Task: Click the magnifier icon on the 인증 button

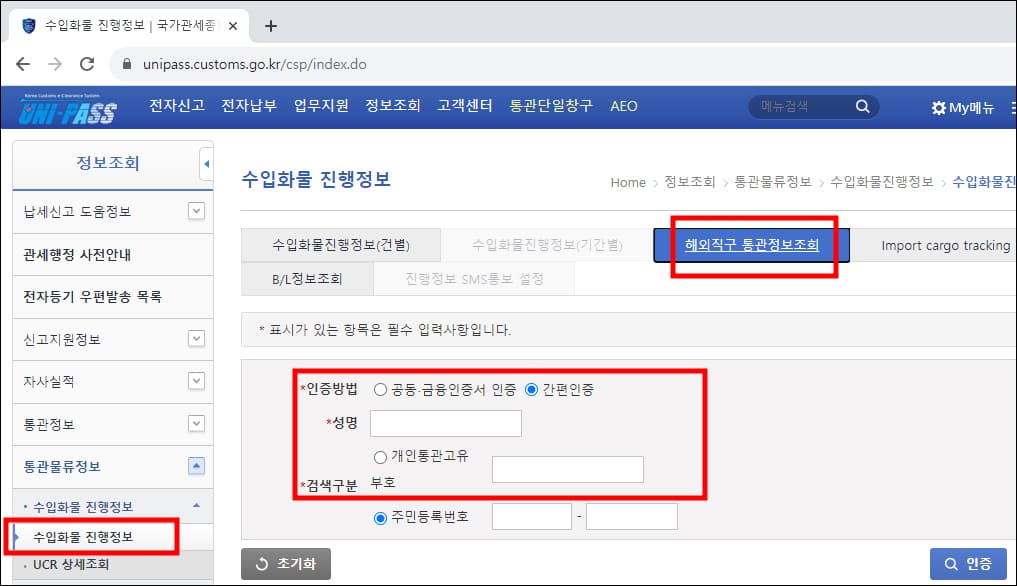Action: [953, 563]
